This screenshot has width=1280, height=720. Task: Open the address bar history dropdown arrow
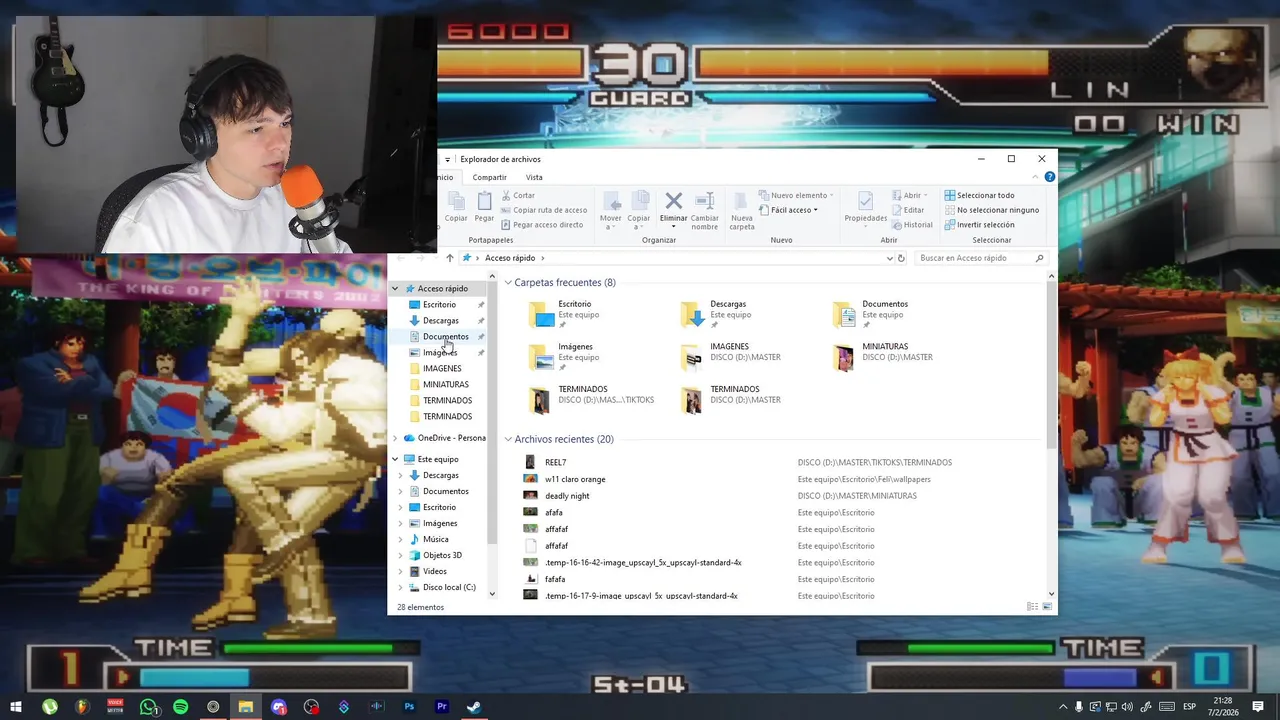(889, 258)
